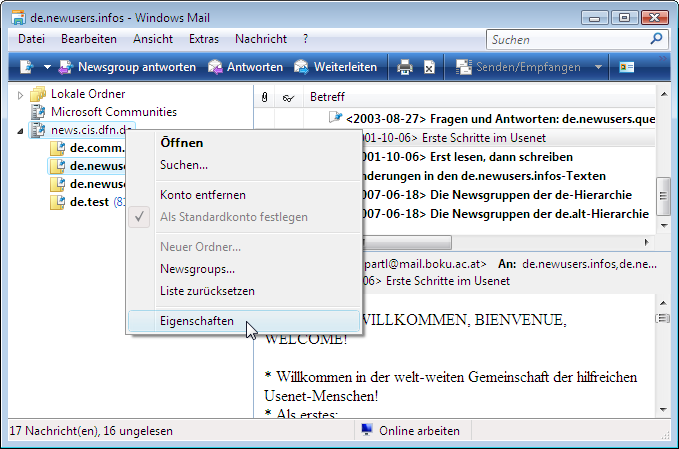Click the contacts card icon in toolbar
The height and width of the screenshot is (449, 679).
pyautogui.click(x=627, y=67)
